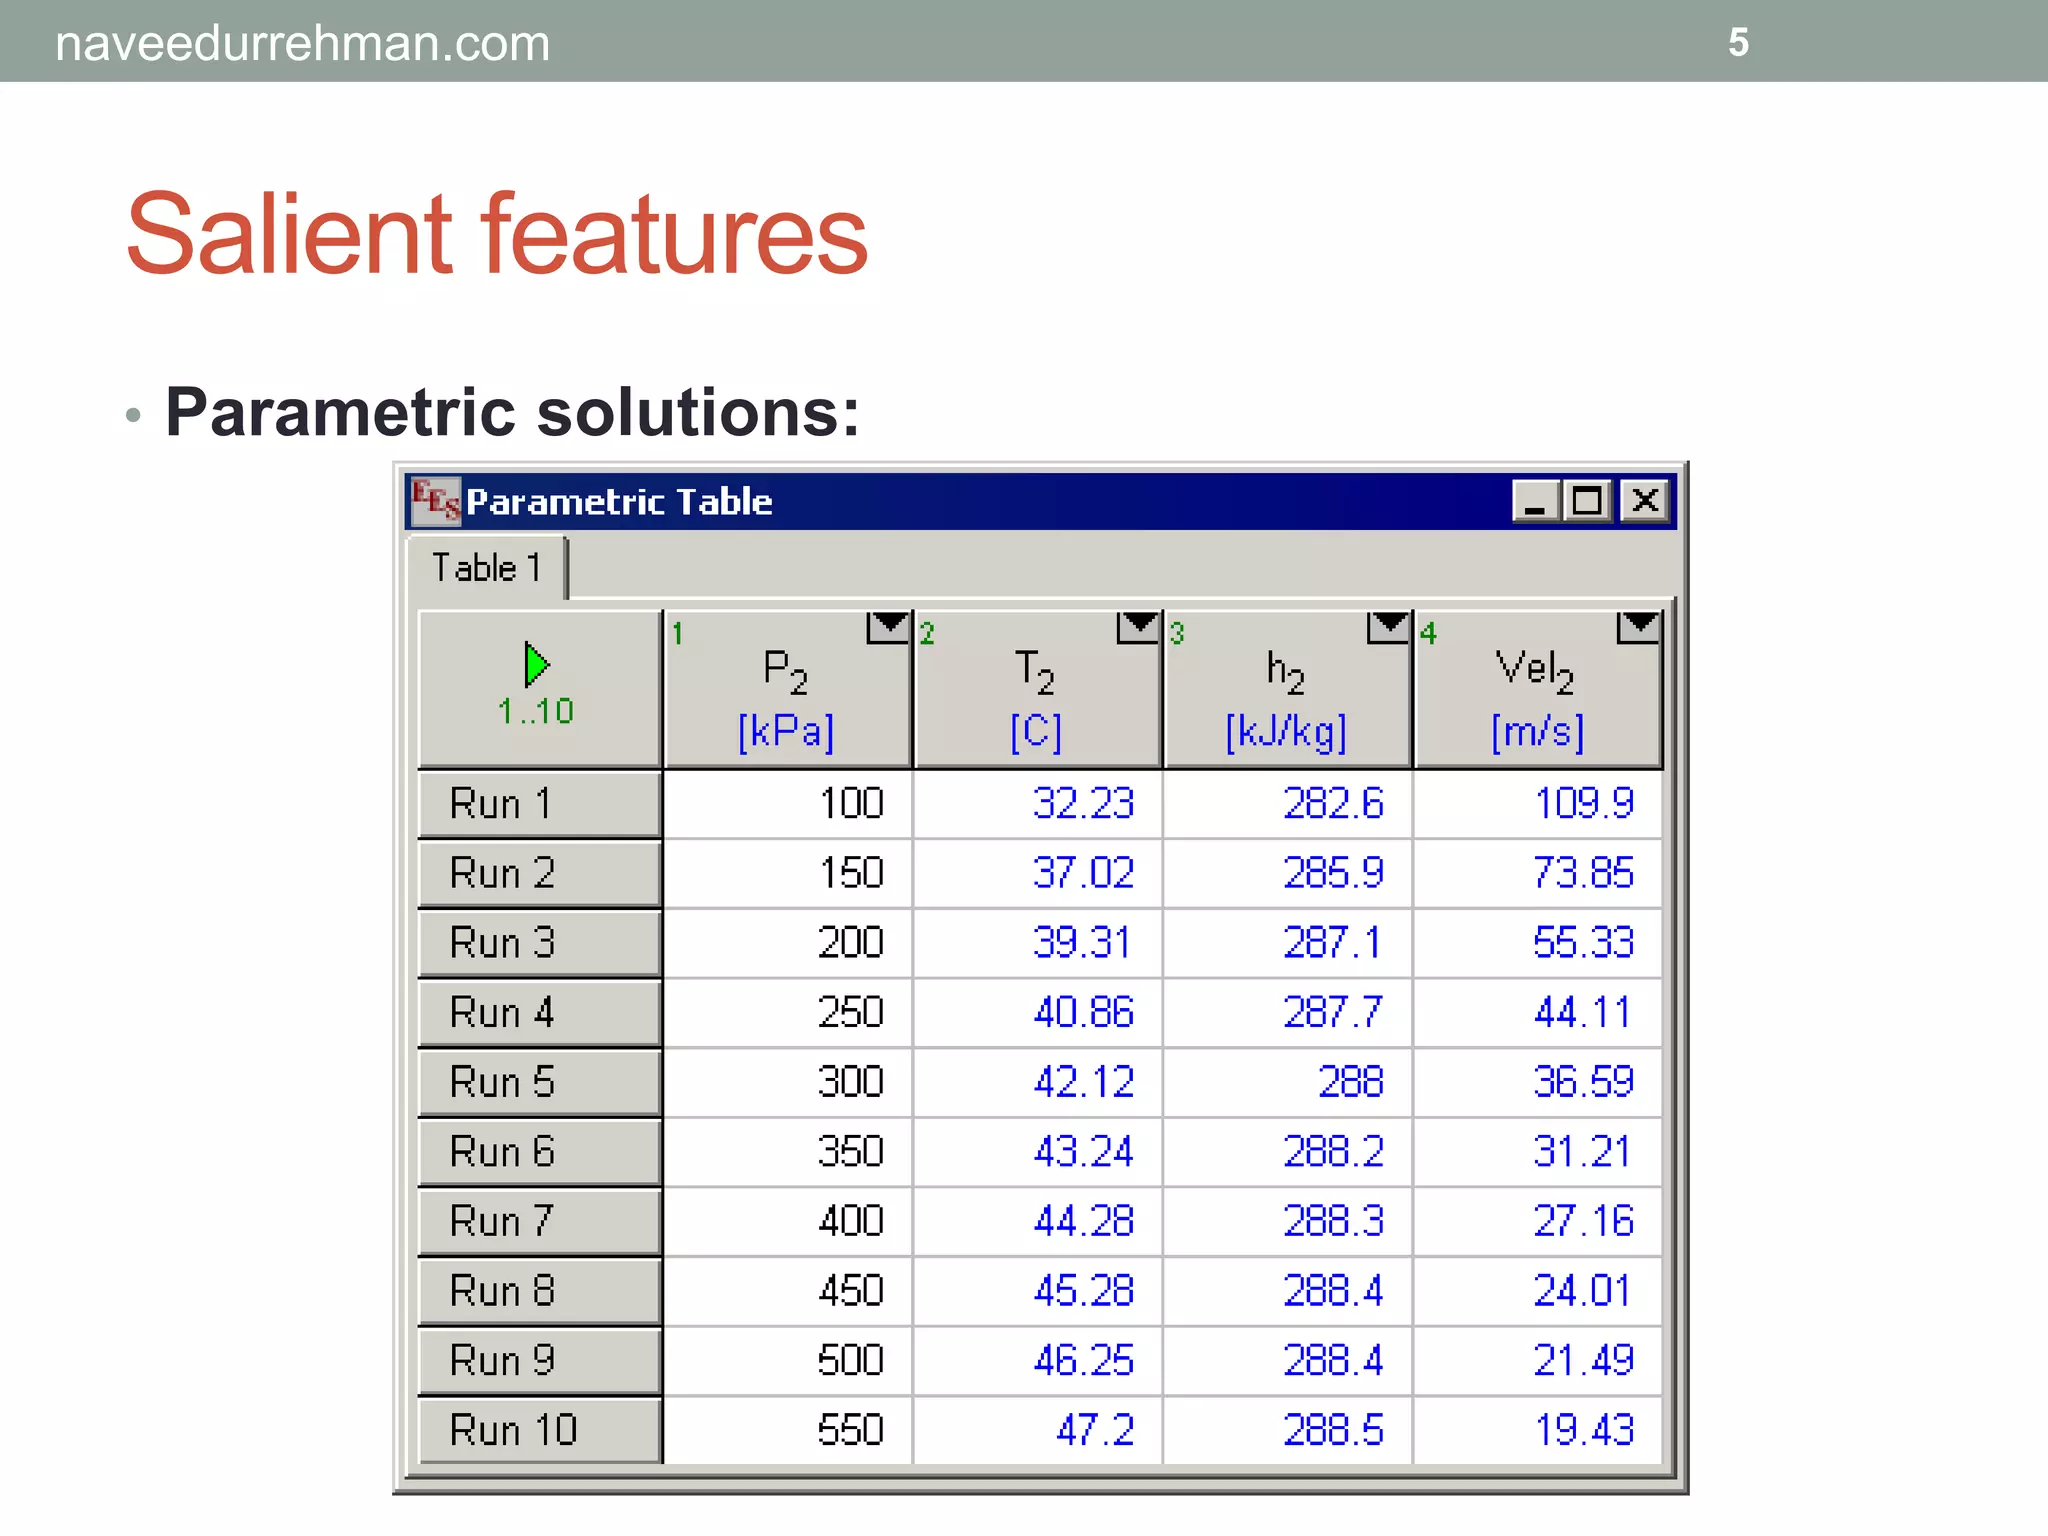The height and width of the screenshot is (1536, 2048).
Task: Select the Run 6 row header
Action: 540,1152
